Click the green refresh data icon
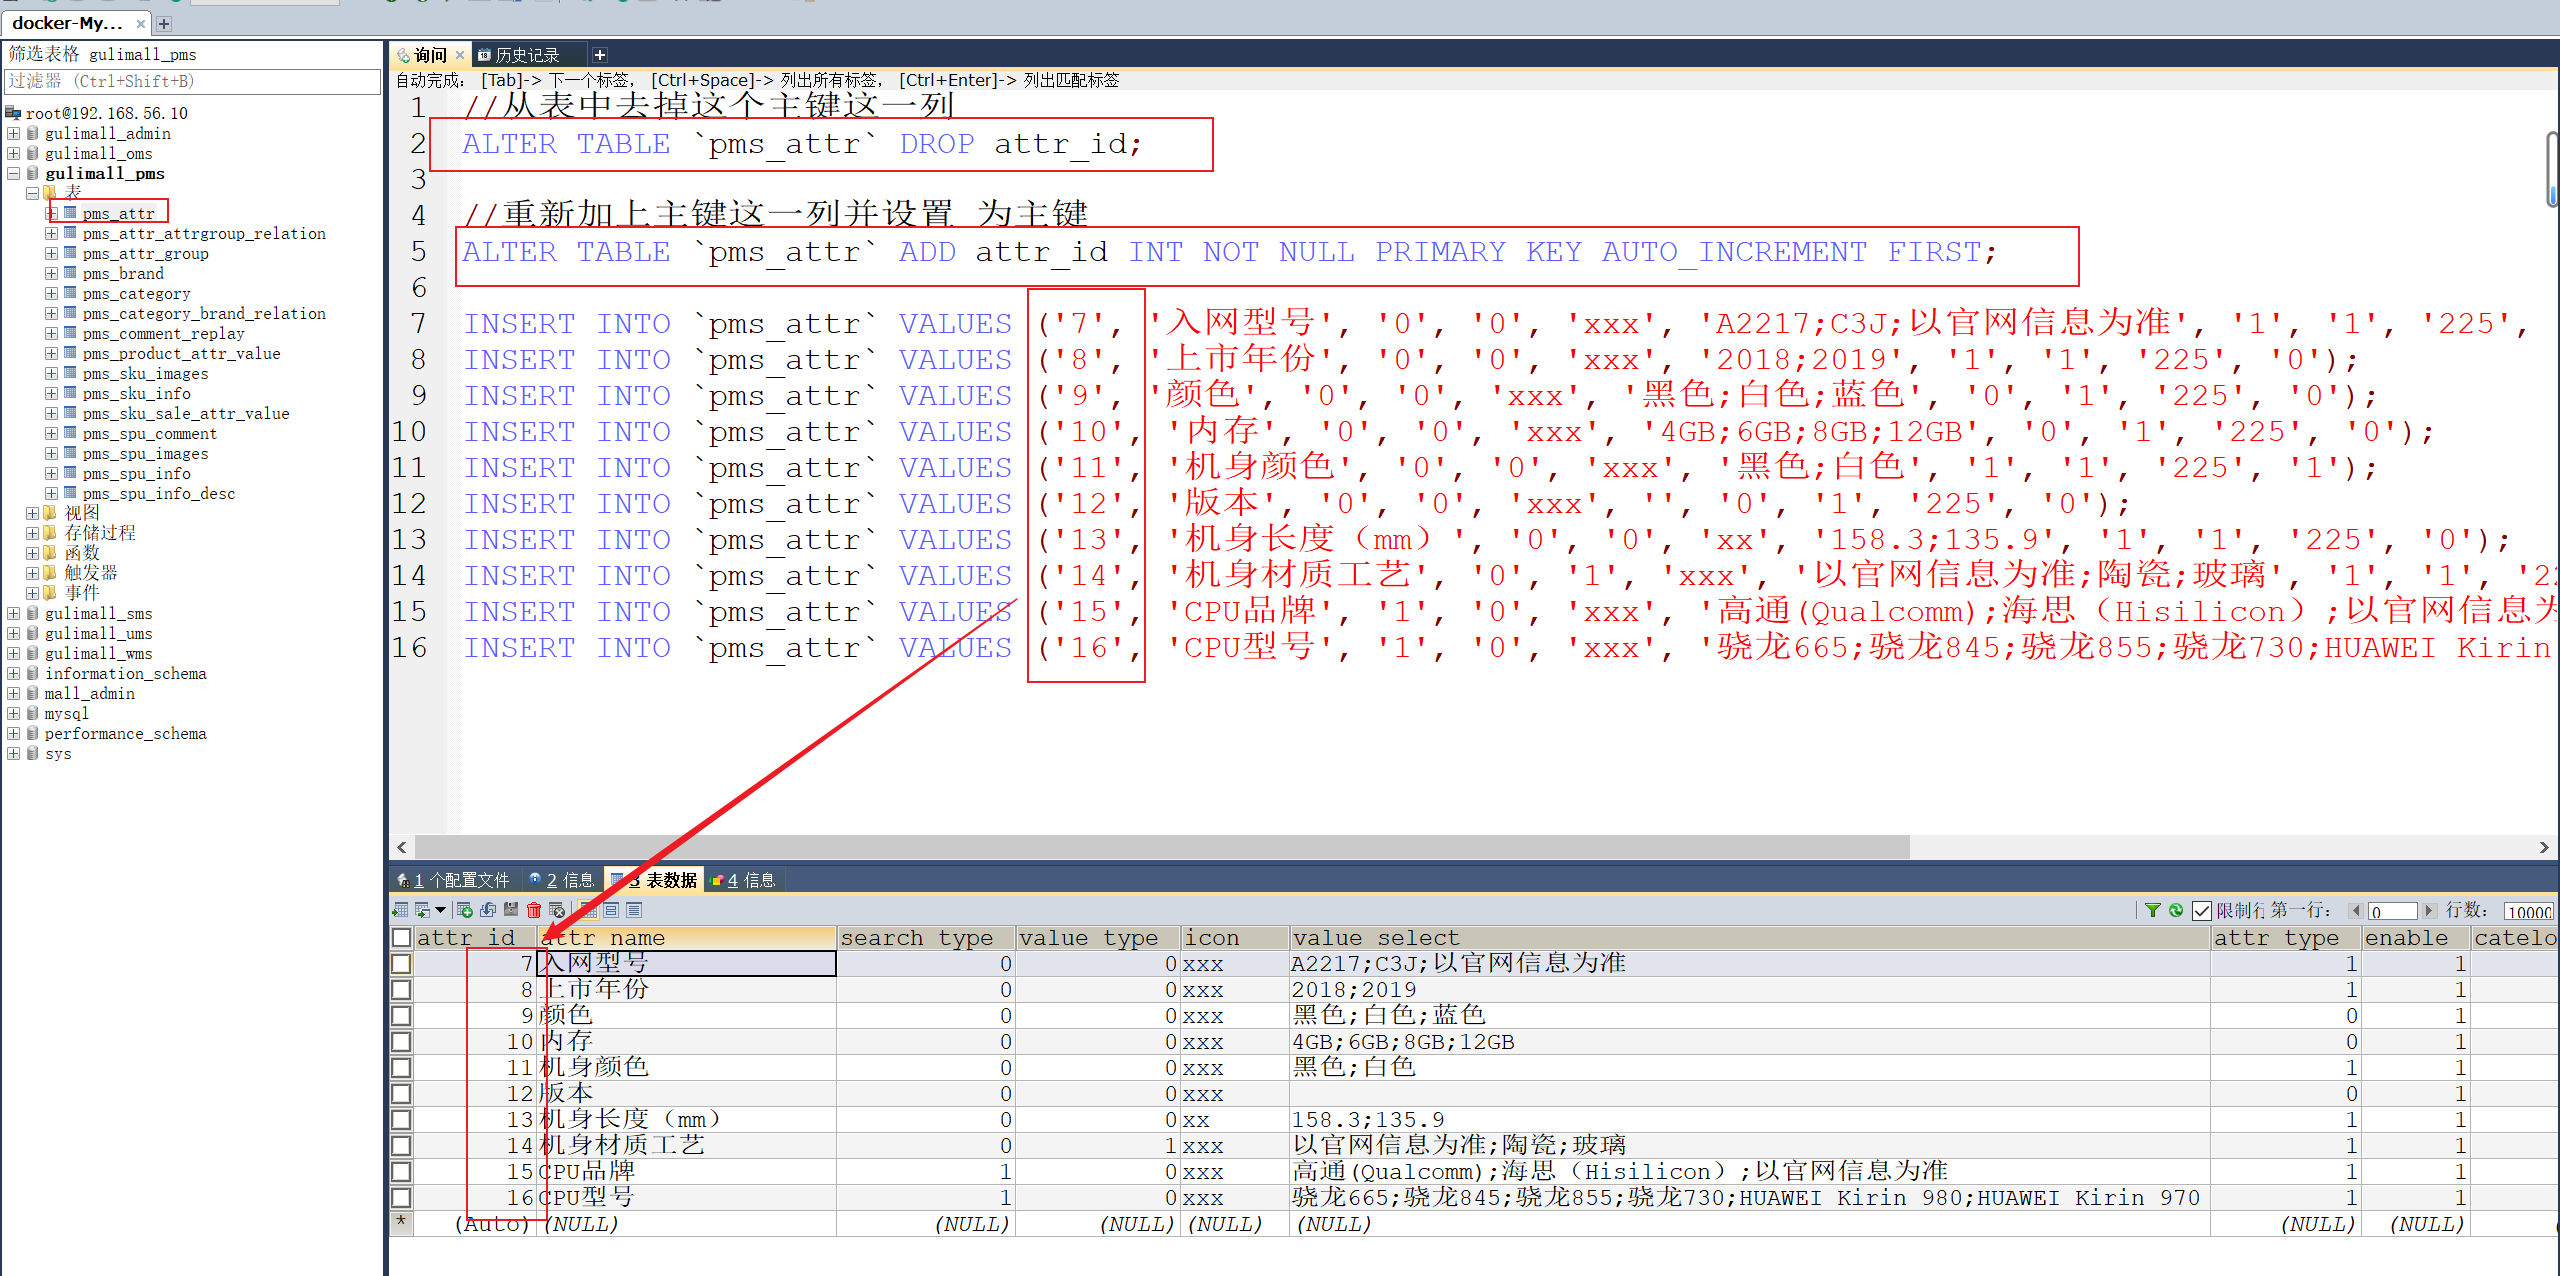This screenshot has width=2560, height=1276. click(x=2175, y=910)
